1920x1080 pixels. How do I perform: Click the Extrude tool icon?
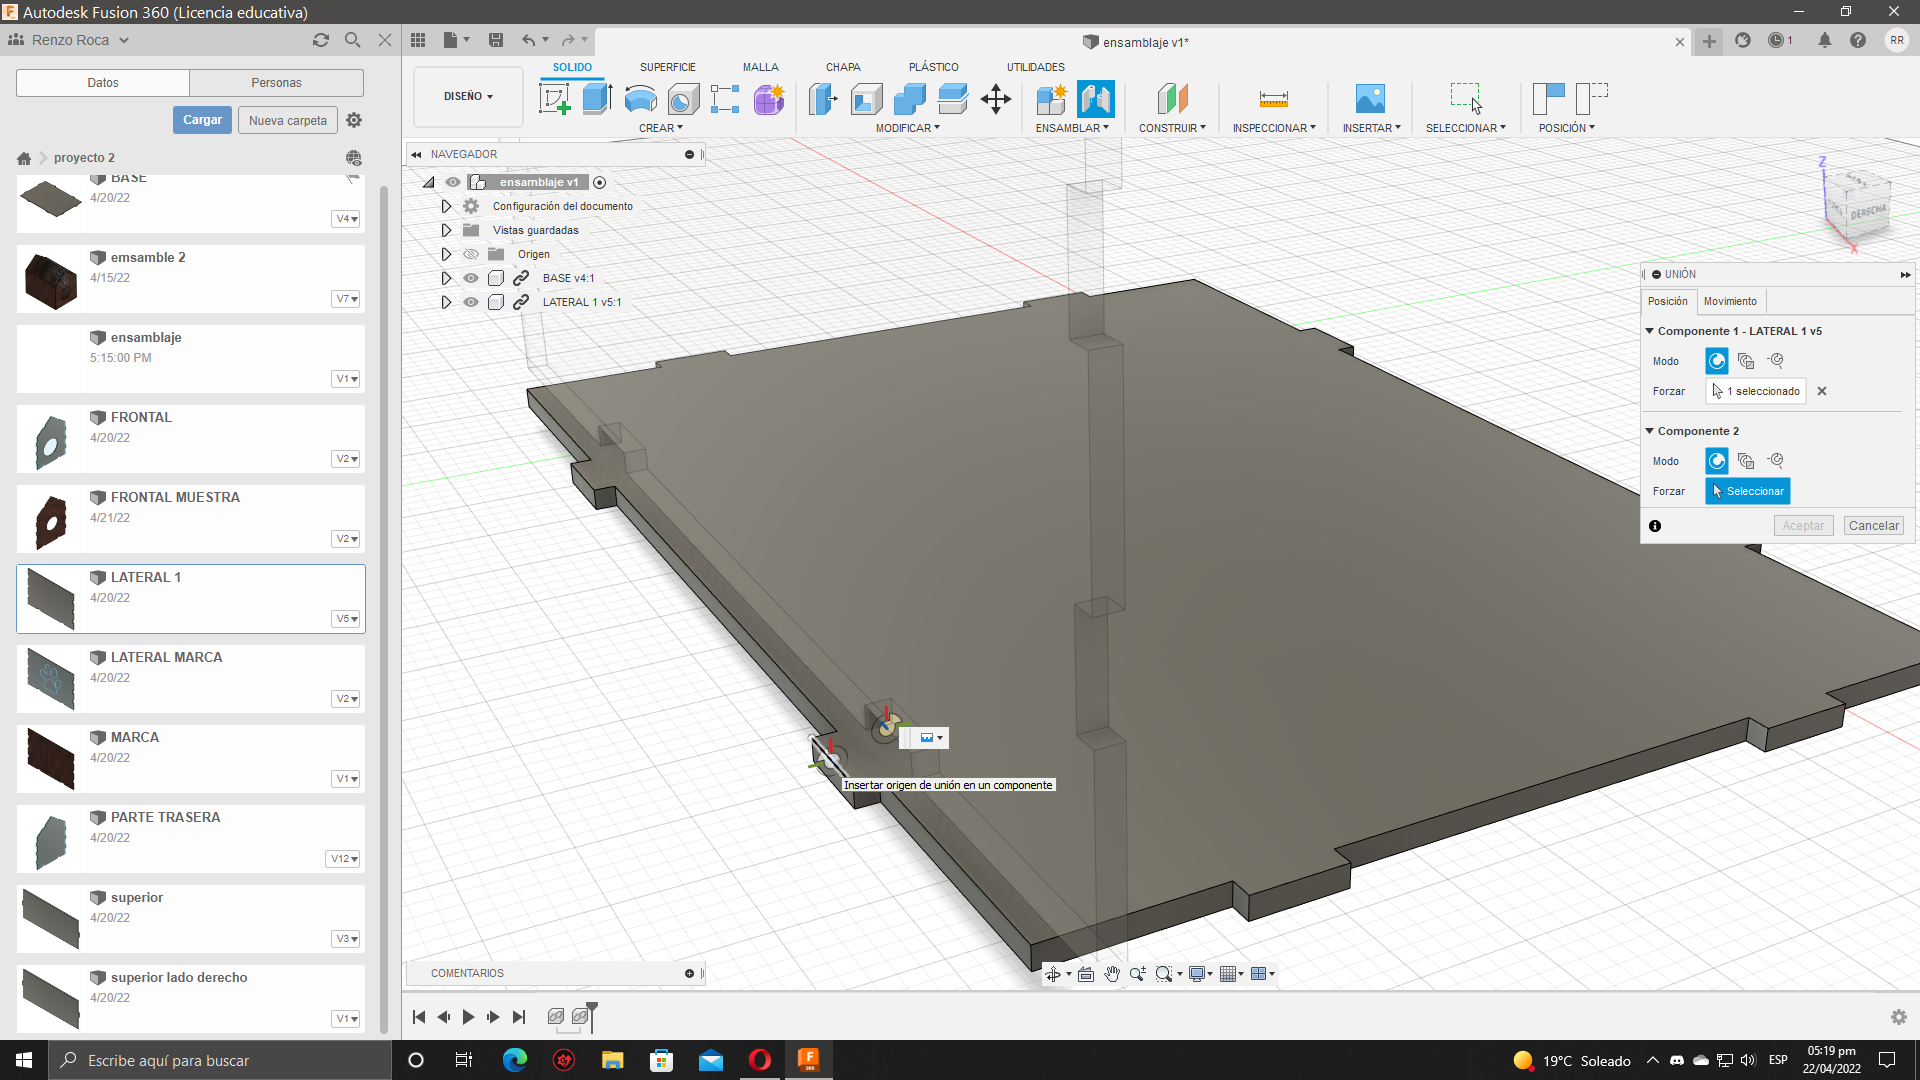pos(597,99)
